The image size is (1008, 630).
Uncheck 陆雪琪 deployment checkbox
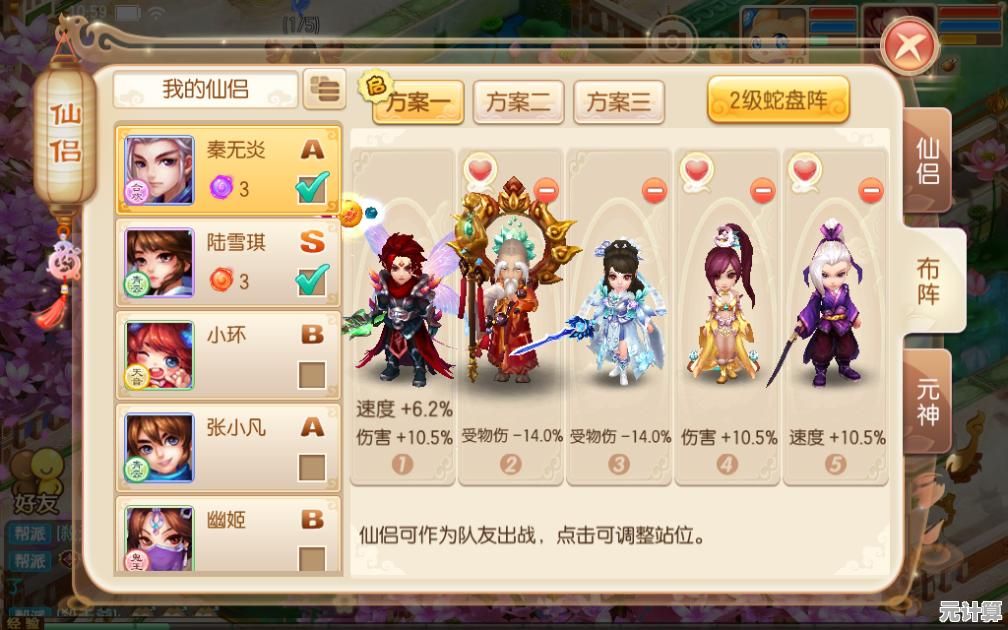pyautogui.click(x=312, y=280)
